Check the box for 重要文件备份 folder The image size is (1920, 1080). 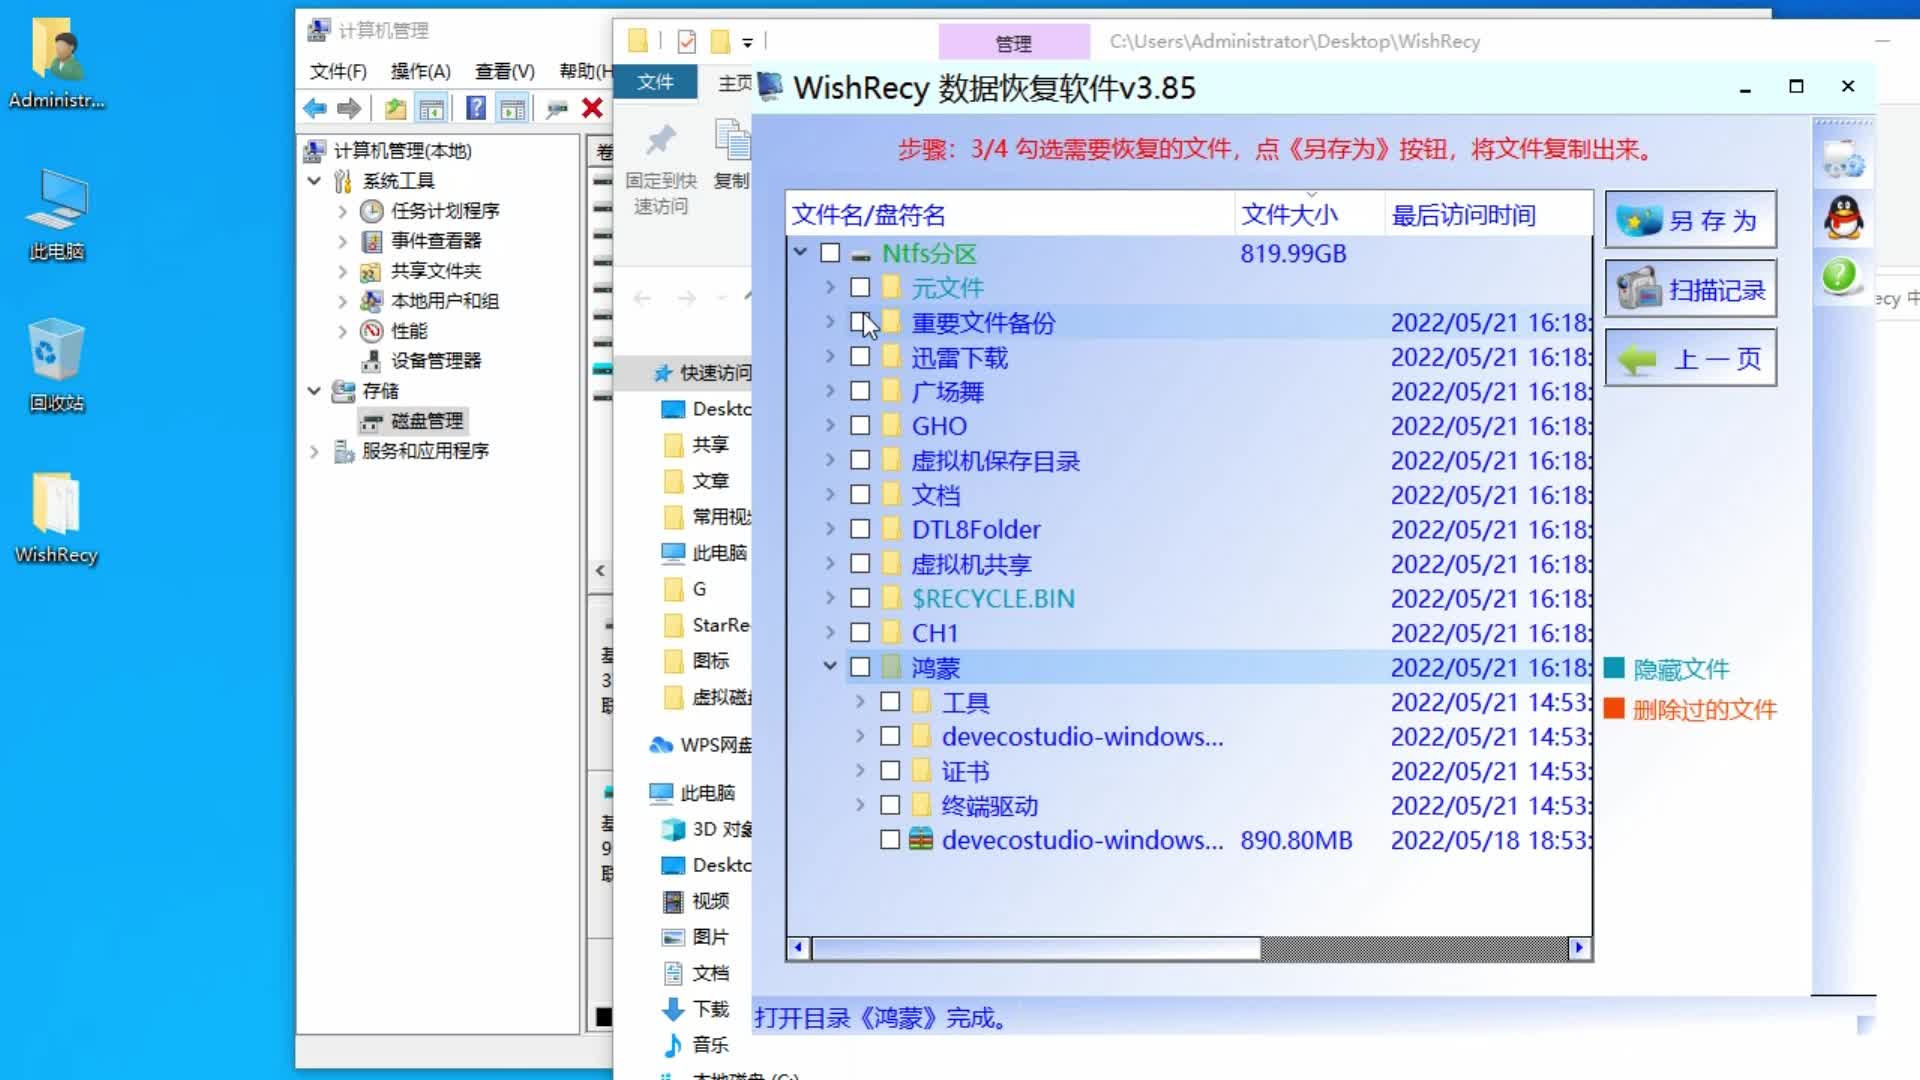coord(860,322)
